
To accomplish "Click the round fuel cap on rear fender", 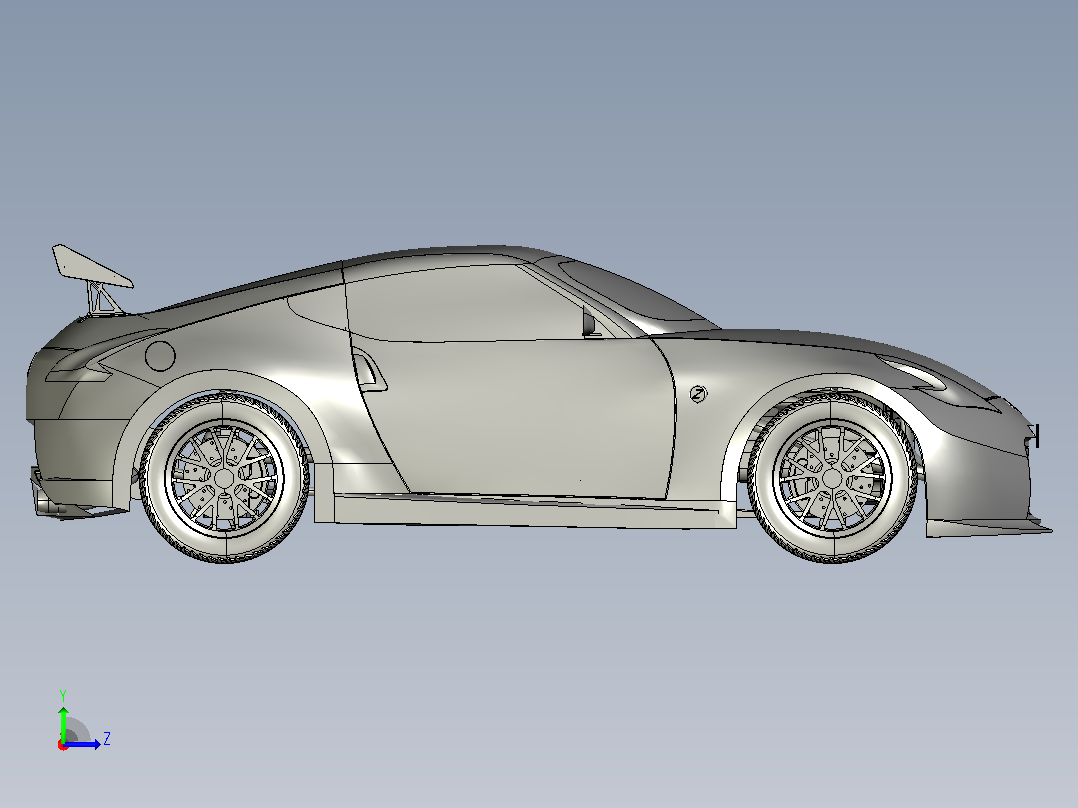I will pos(160,356).
